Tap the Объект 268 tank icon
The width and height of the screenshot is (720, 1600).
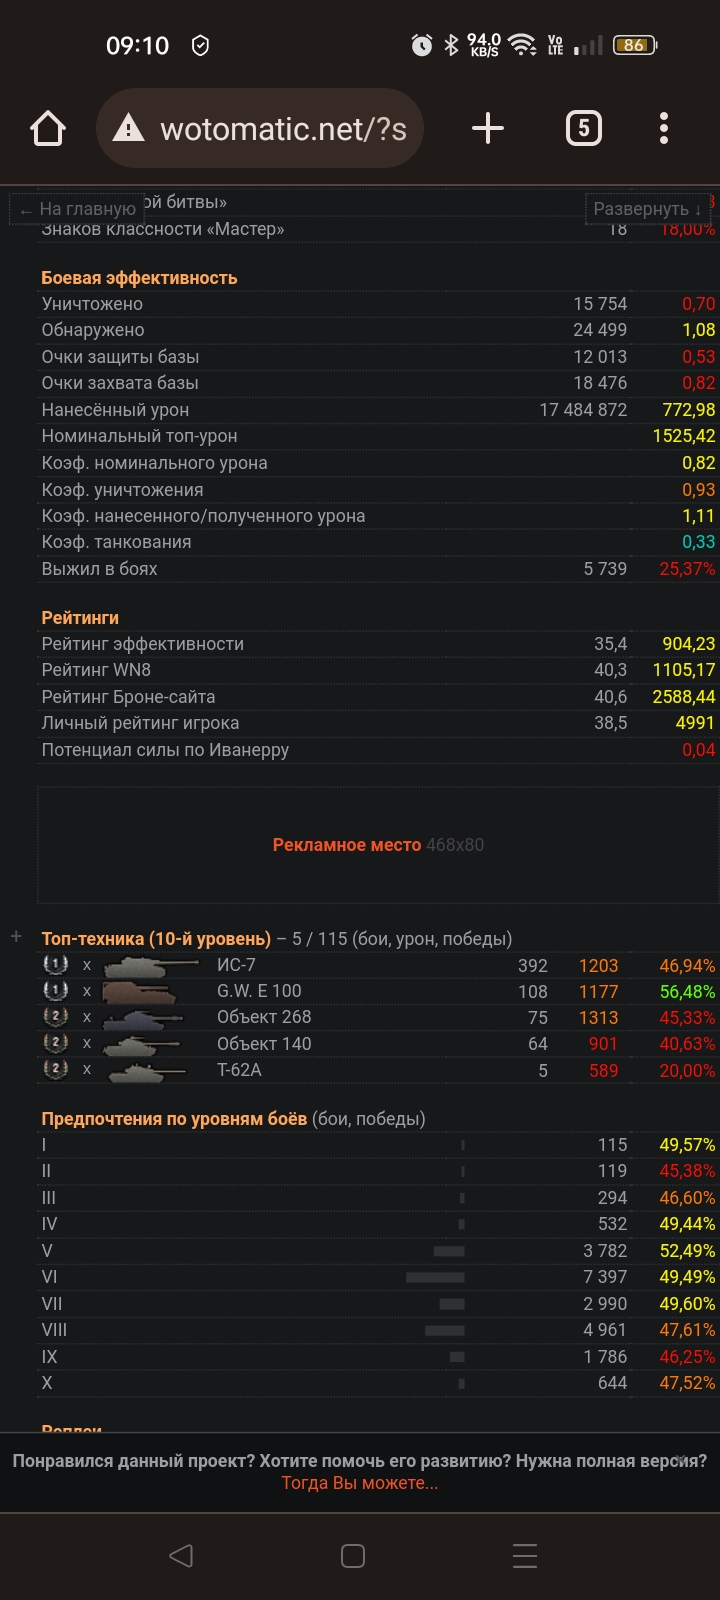(x=145, y=1018)
